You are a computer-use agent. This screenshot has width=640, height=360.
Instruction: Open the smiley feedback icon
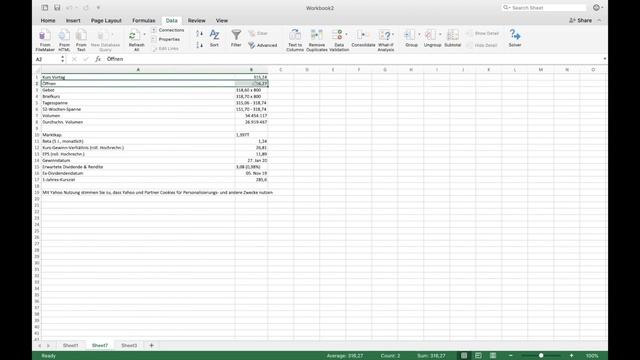[596, 8]
